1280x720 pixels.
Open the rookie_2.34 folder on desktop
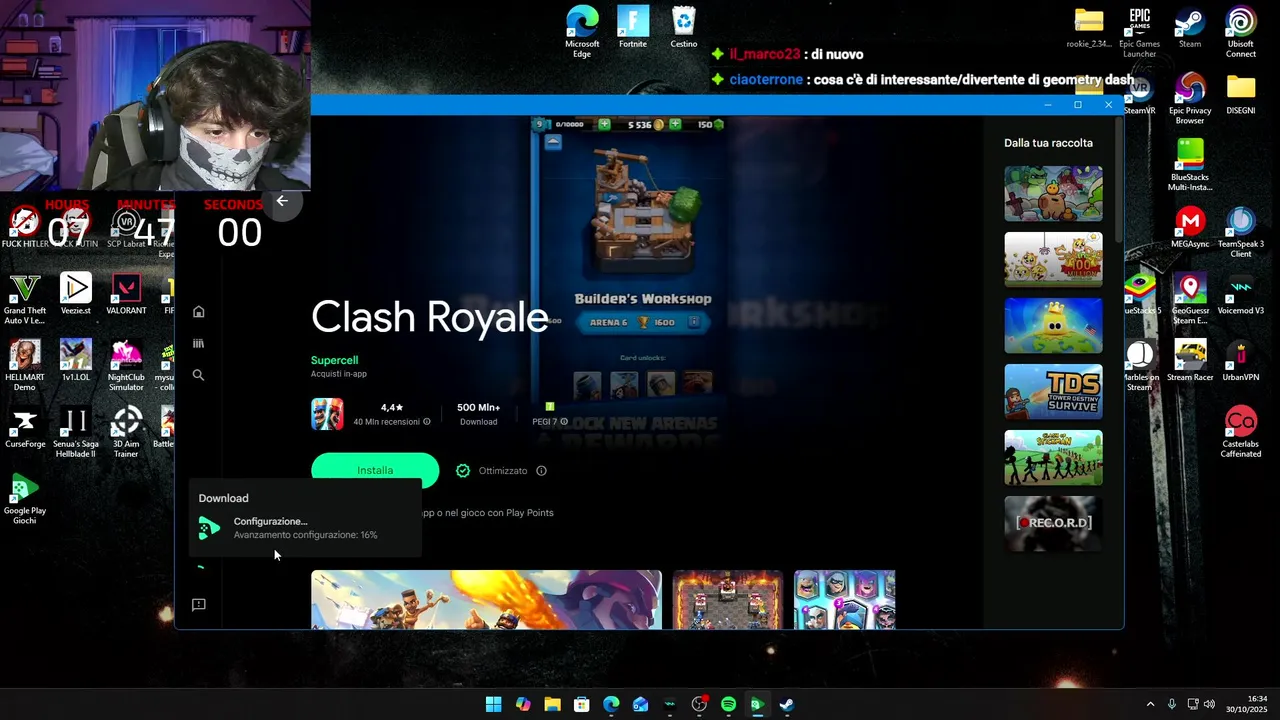click(1088, 27)
